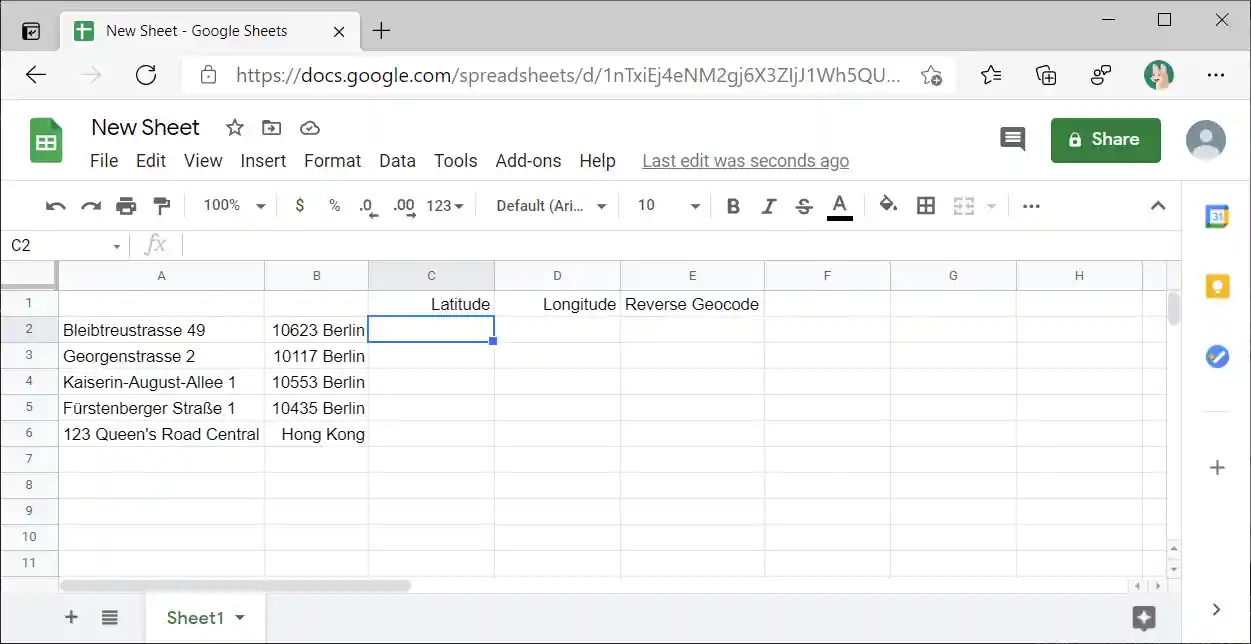Screen dimensions: 1251x644
Task: Toggle bold formatting
Action: (x=733, y=205)
